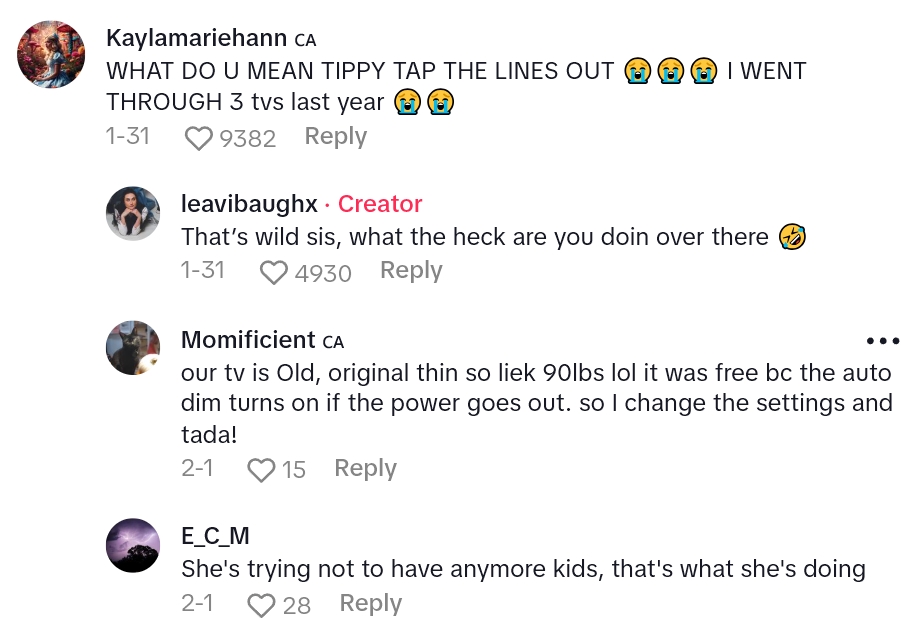Reply to leavibaughx's comment

pyautogui.click(x=410, y=271)
